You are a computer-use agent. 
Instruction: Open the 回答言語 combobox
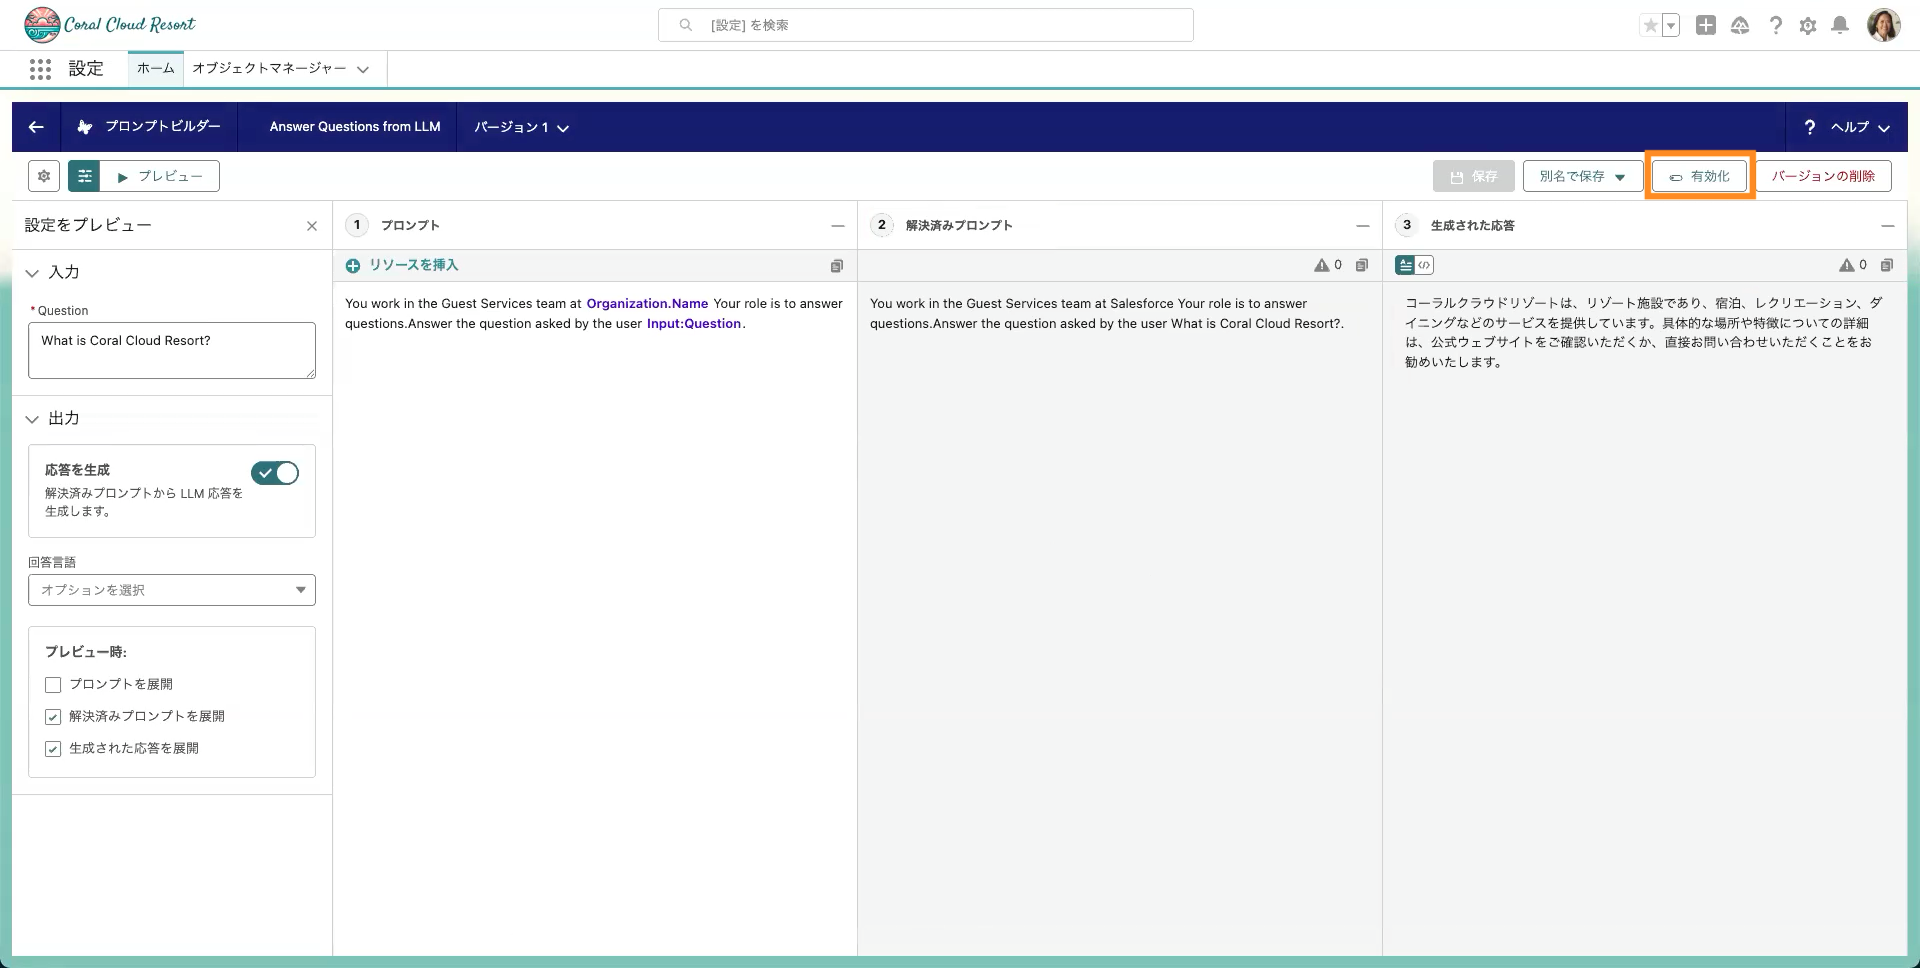click(172, 590)
